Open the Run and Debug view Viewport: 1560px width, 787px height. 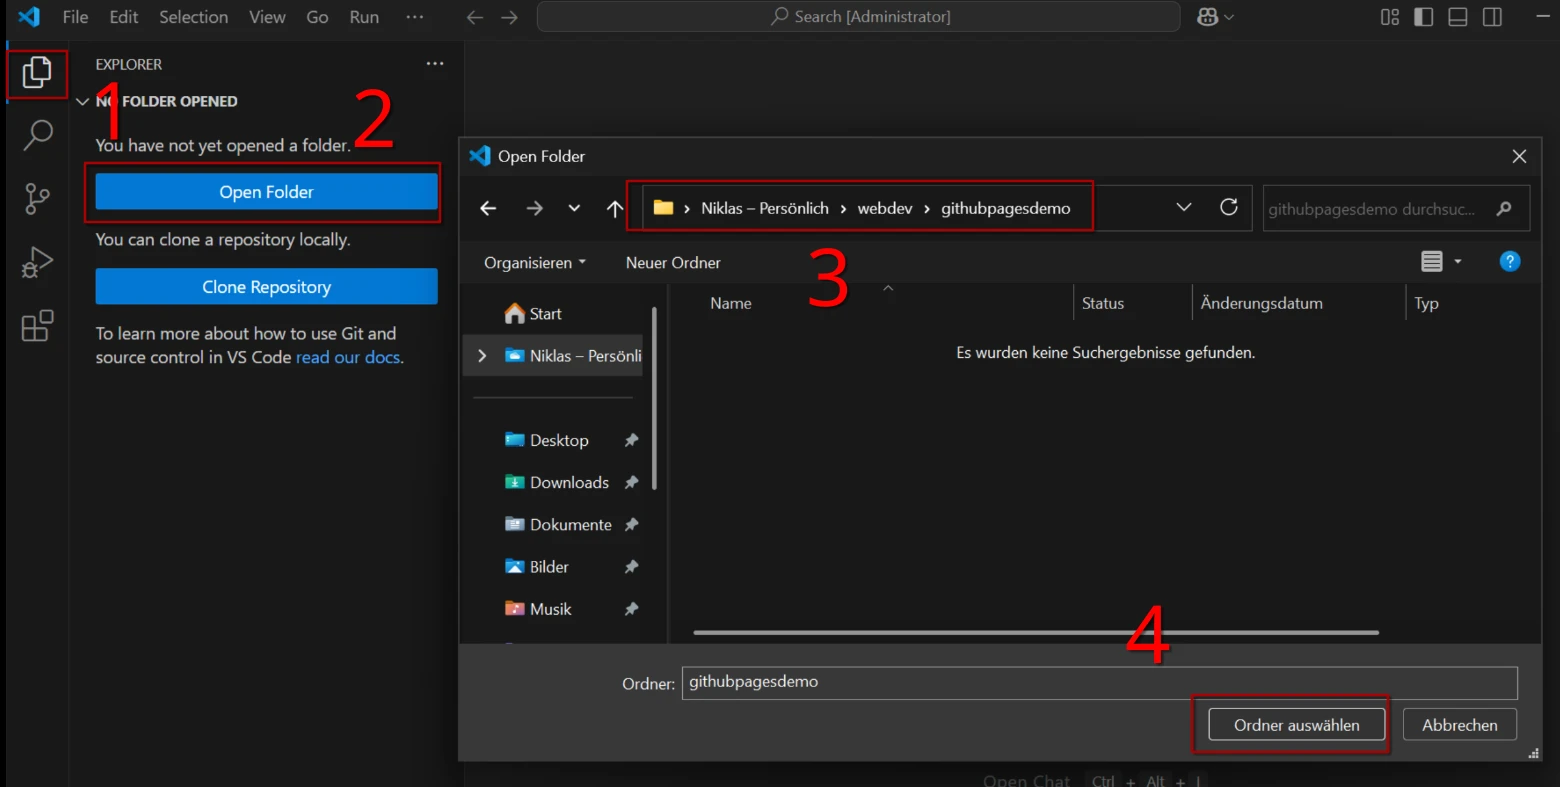click(x=37, y=263)
